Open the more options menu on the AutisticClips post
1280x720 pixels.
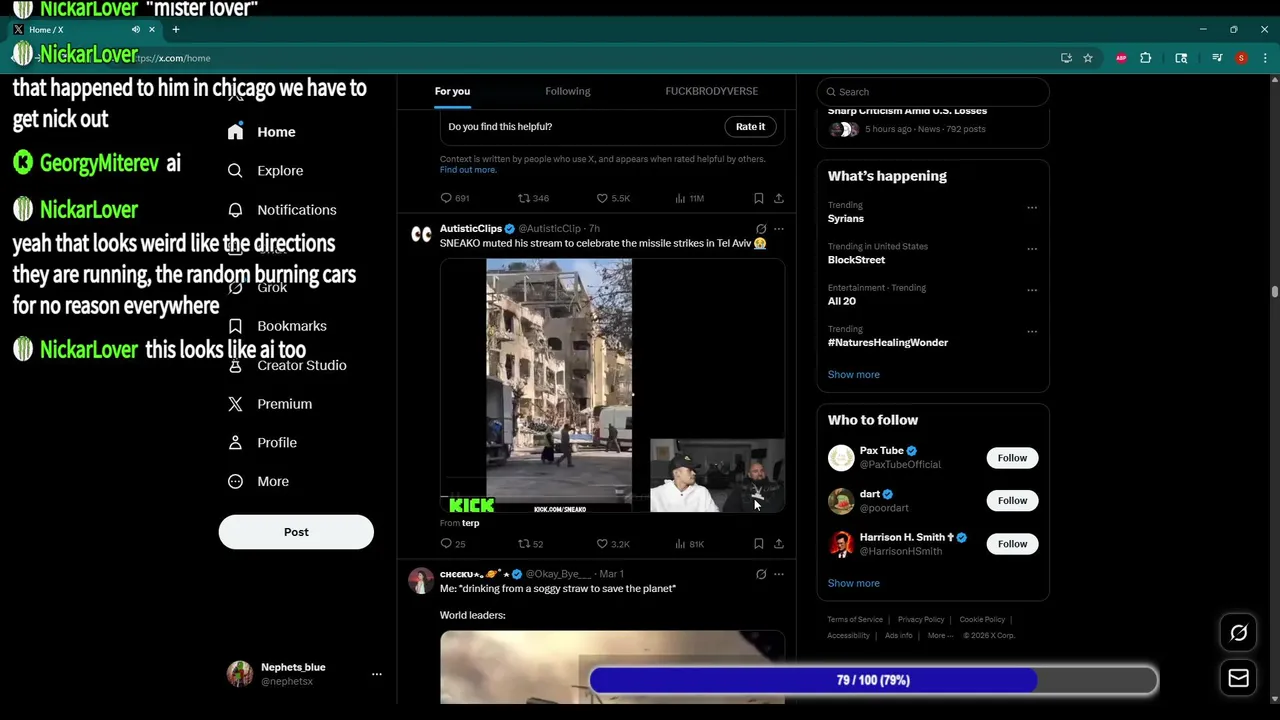(779, 229)
